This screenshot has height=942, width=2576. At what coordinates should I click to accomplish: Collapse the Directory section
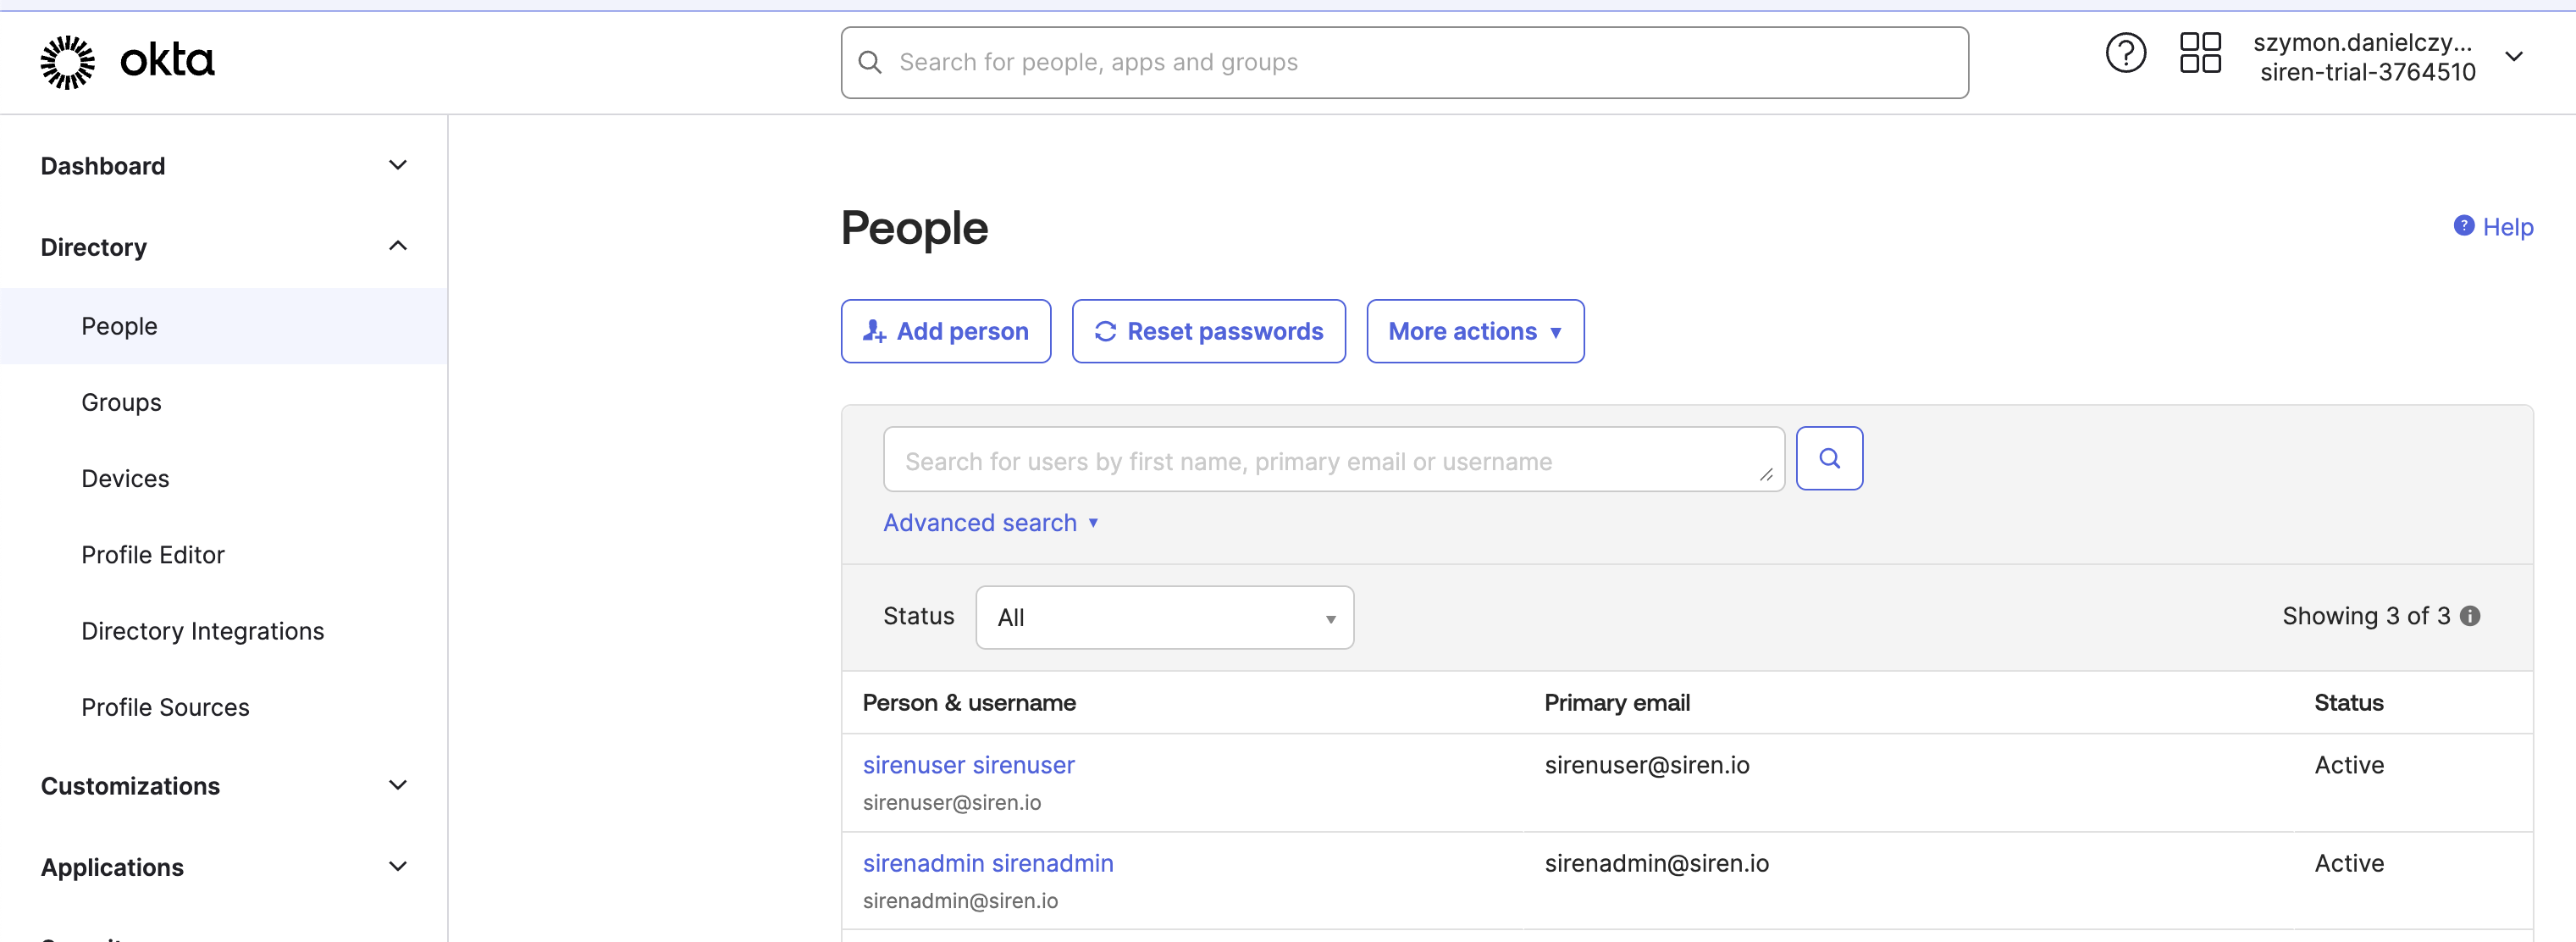coord(398,245)
